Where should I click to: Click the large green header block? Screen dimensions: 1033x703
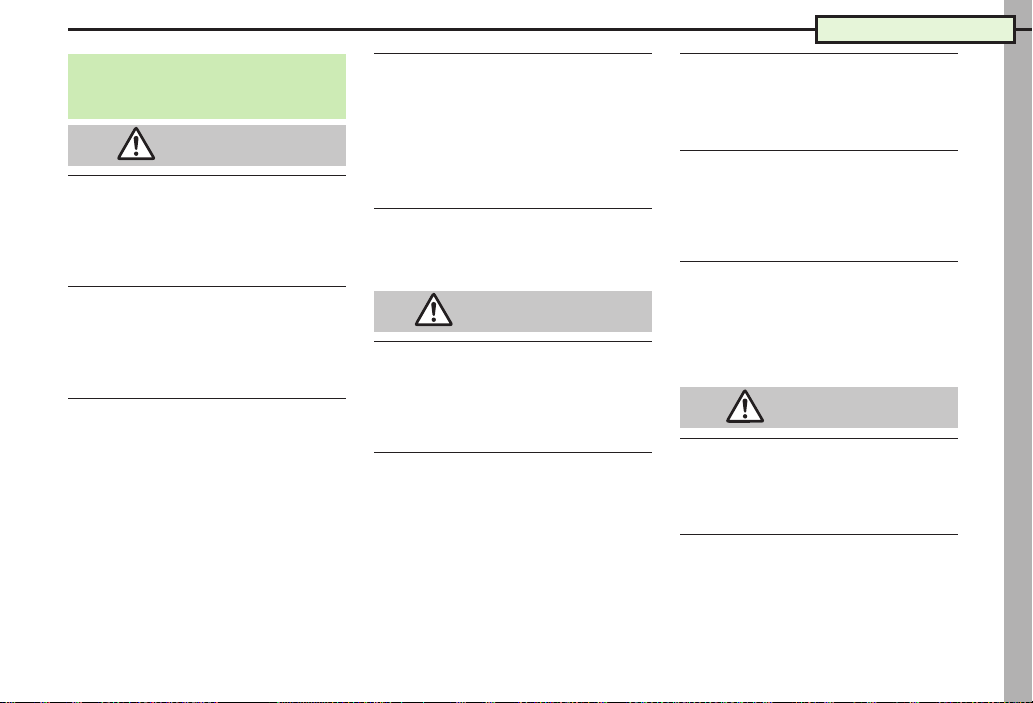[207, 86]
